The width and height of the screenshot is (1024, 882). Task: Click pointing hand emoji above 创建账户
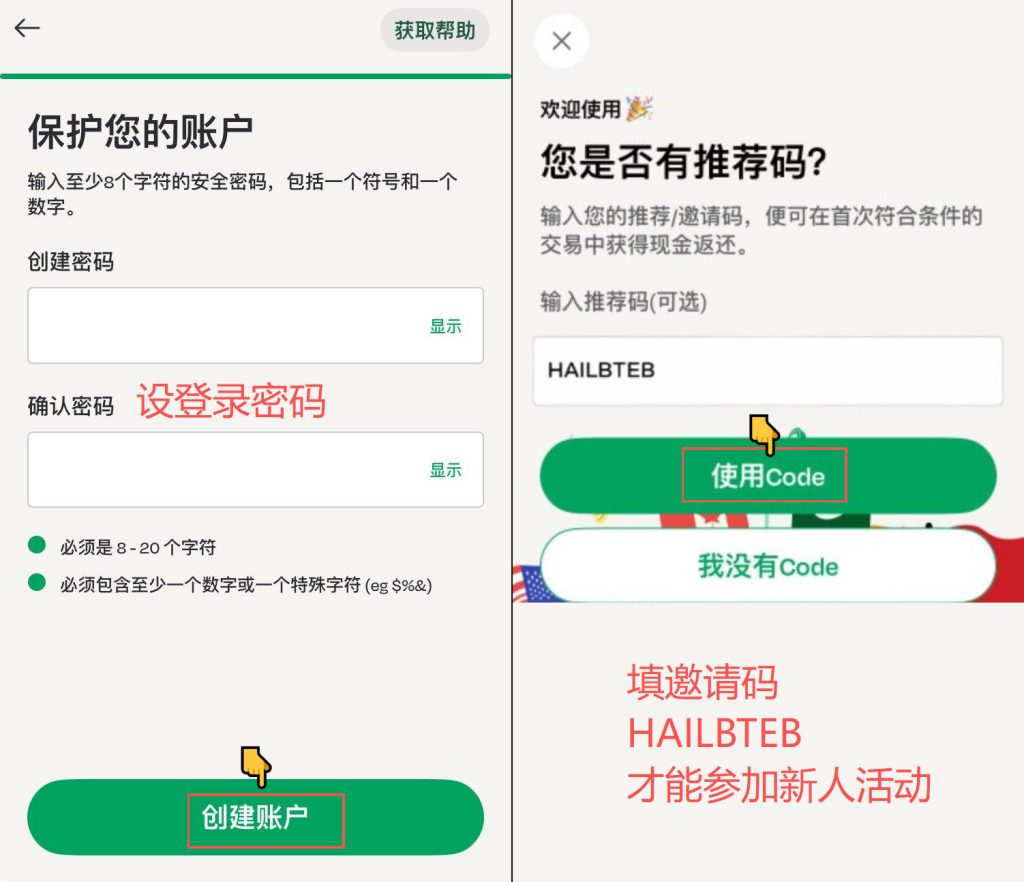(256, 766)
